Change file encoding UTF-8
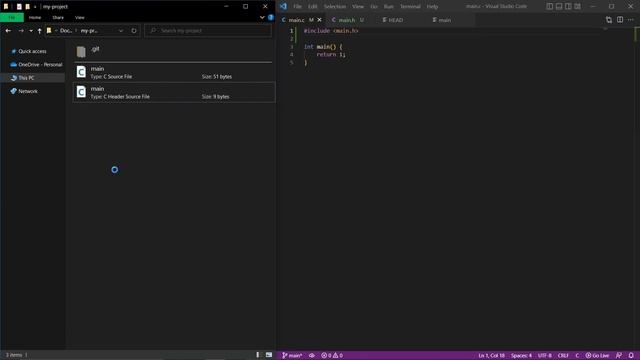Image resolution: width=640 pixels, height=360 pixels. (544, 356)
